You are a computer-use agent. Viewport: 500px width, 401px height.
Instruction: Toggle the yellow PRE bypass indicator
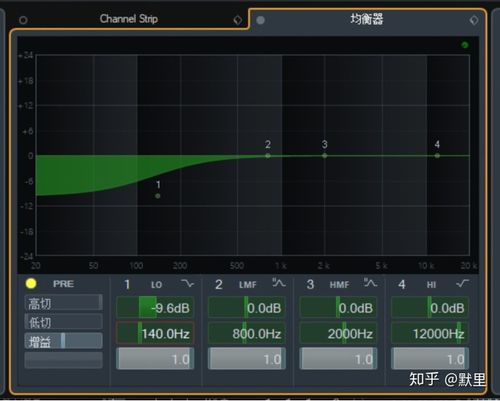pyautogui.click(x=31, y=283)
